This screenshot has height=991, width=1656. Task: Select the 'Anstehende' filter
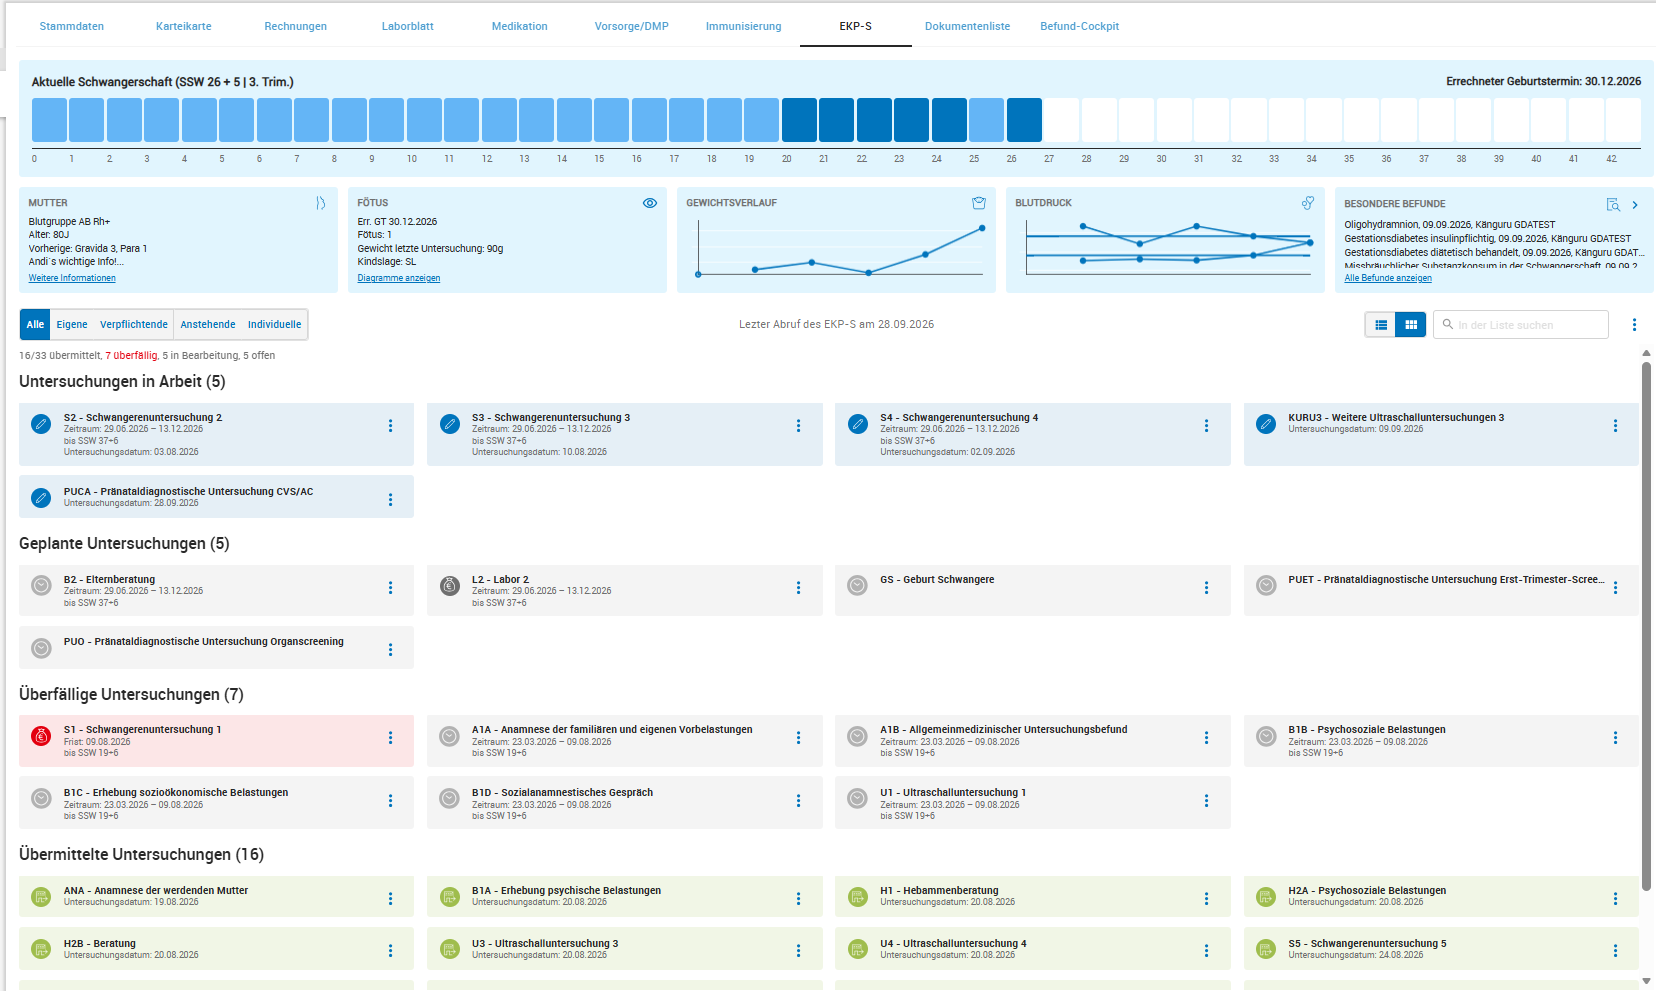[x=208, y=325]
